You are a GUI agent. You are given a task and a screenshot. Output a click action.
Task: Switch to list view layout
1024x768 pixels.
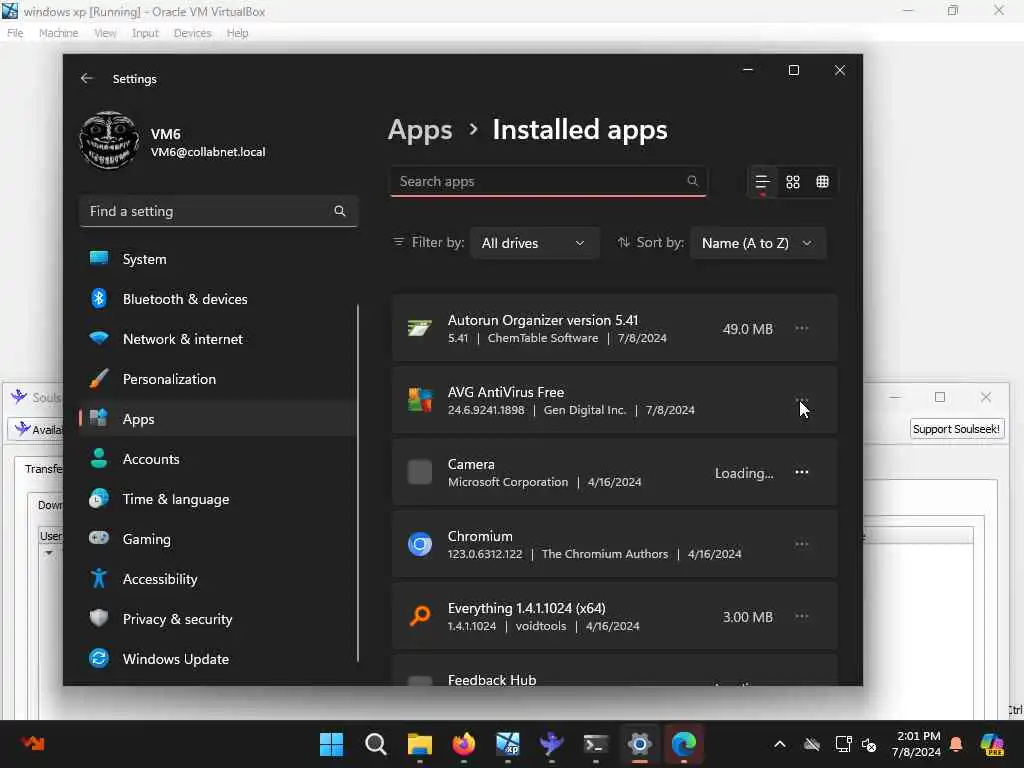point(761,182)
